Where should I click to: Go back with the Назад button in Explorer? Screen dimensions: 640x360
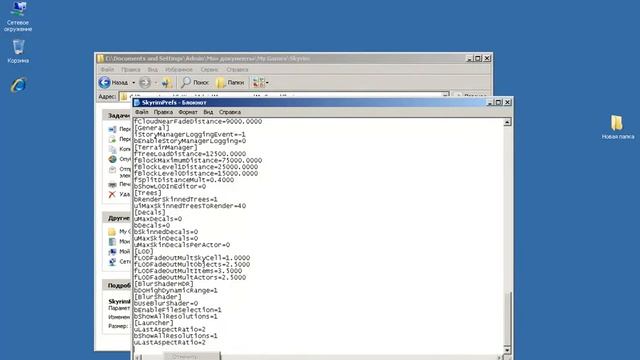pyautogui.click(x=113, y=82)
